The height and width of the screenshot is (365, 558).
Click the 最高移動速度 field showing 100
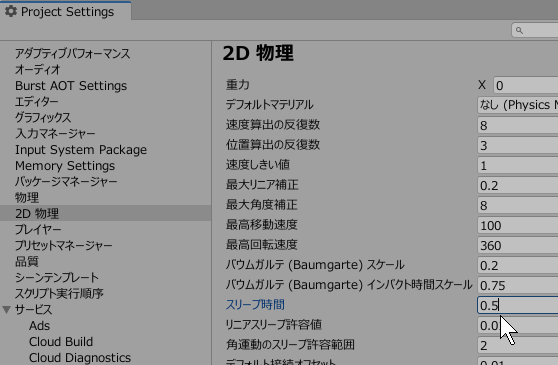tap(517, 226)
